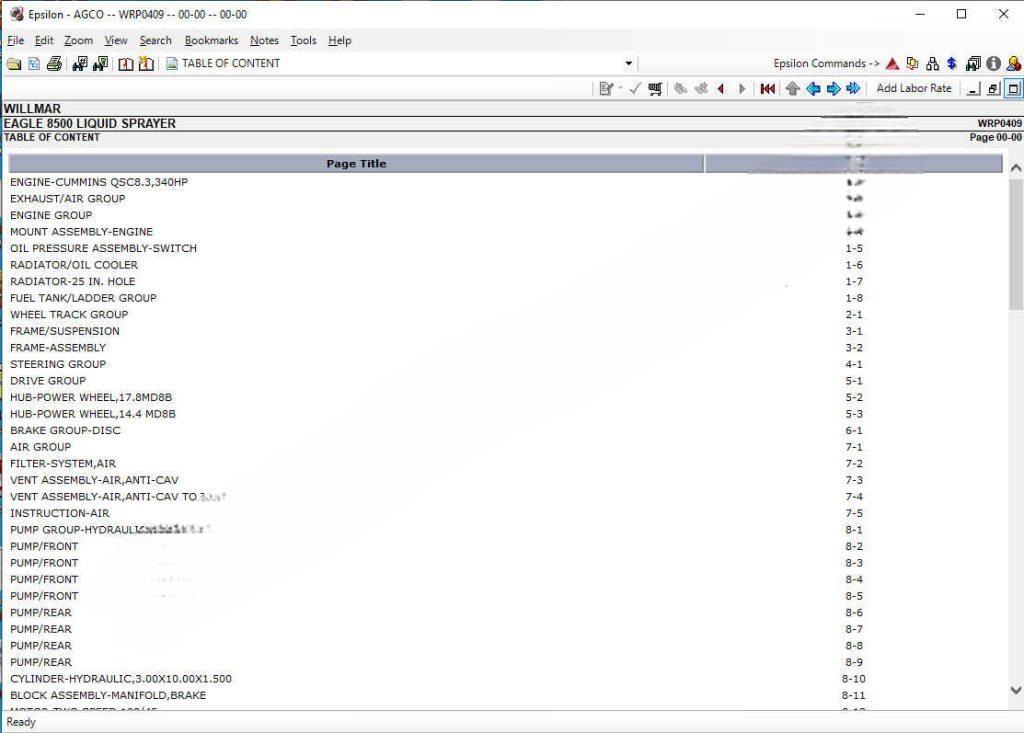1024x733 pixels.
Task: Click the red AGCO triangle logo icon
Action: pos(892,63)
